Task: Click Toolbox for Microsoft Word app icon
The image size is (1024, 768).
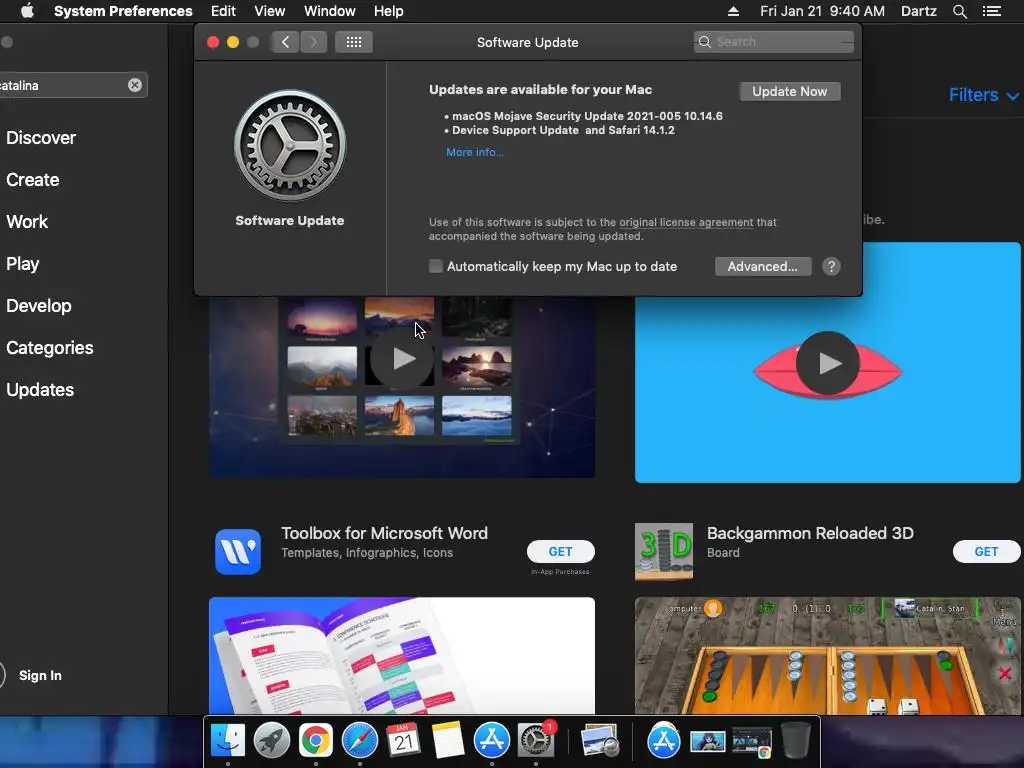Action: [238, 551]
